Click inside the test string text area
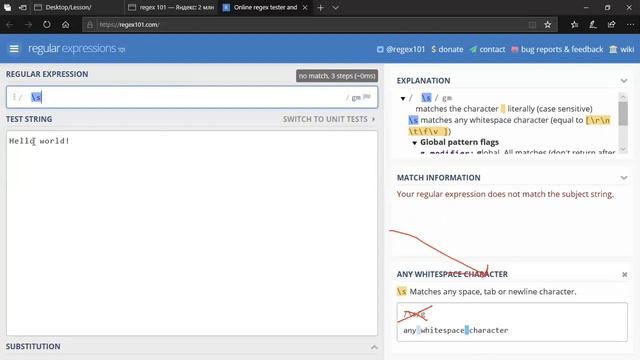640x360 pixels. tap(192, 233)
